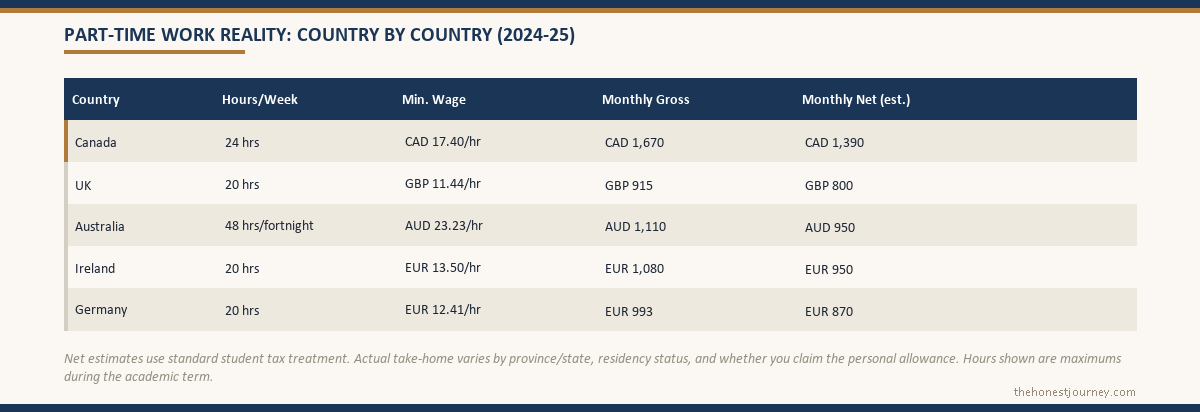Screen dimensions: 1200x412
Task: Select the Australia row label
Action: point(100,226)
